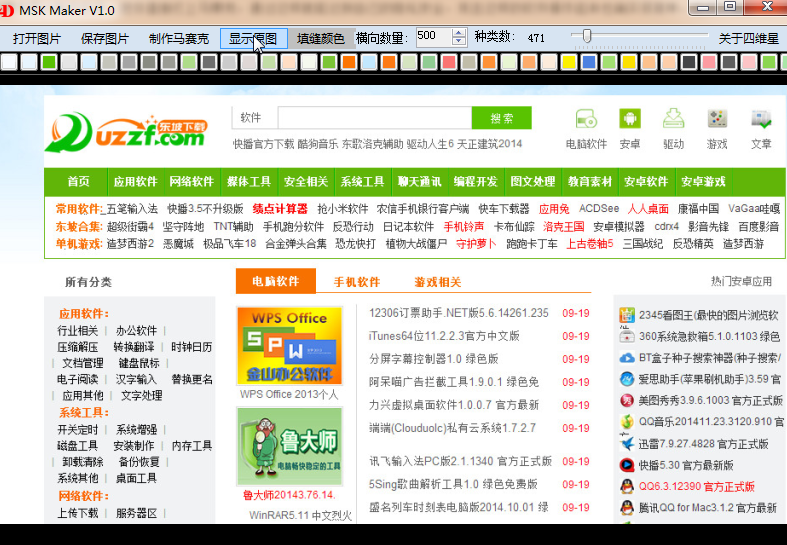The height and width of the screenshot is (545, 787).
Task: Open the 压缩解压 category link
Action: pos(78,347)
